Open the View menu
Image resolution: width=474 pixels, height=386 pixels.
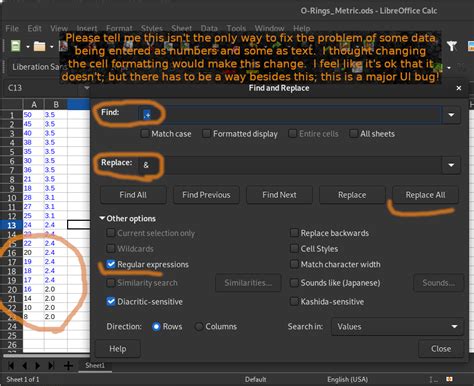[x=59, y=28]
